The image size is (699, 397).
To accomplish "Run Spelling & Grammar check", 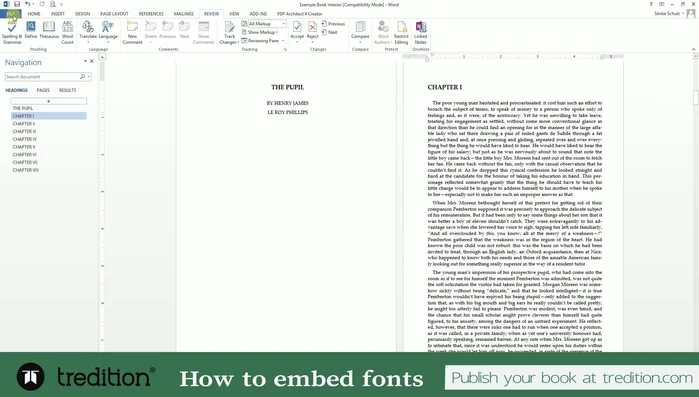I will pos(12,33).
